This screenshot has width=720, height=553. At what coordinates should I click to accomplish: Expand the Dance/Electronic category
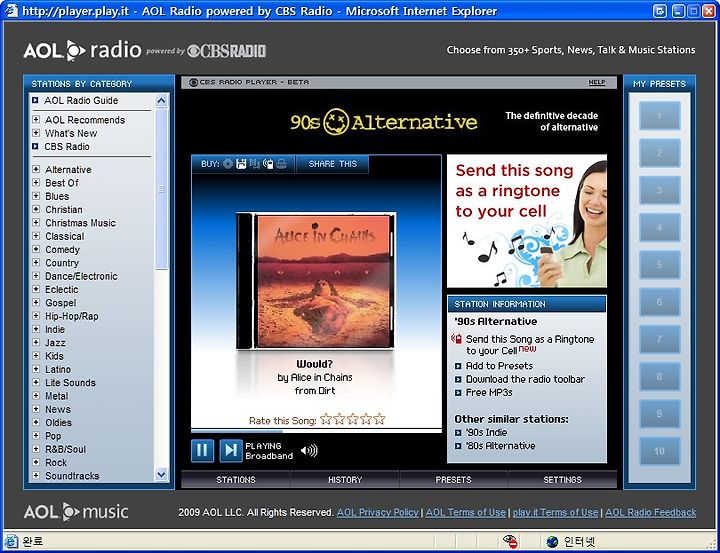coord(36,276)
